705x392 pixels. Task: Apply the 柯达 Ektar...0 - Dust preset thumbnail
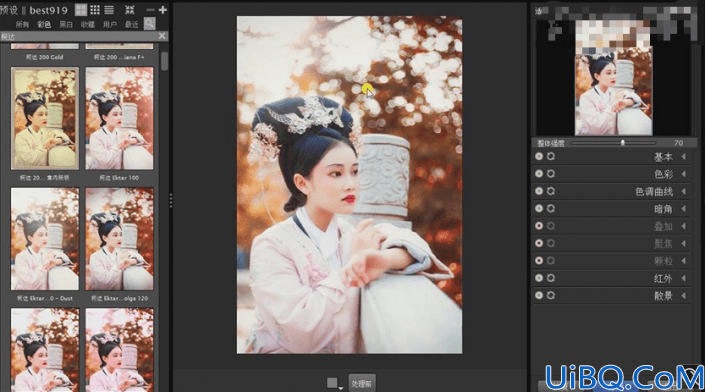(45, 239)
